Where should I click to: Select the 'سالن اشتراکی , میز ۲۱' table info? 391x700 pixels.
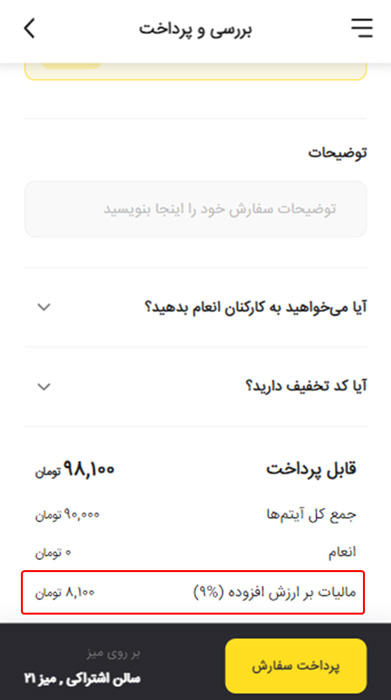[82, 679]
